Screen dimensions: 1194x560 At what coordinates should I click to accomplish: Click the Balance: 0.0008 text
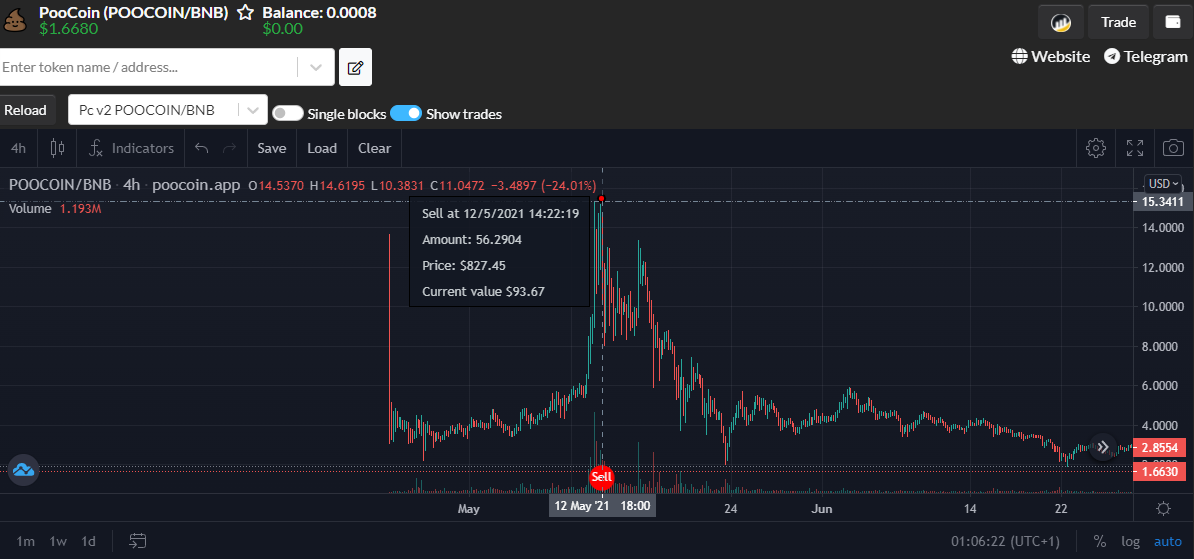click(x=319, y=13)
